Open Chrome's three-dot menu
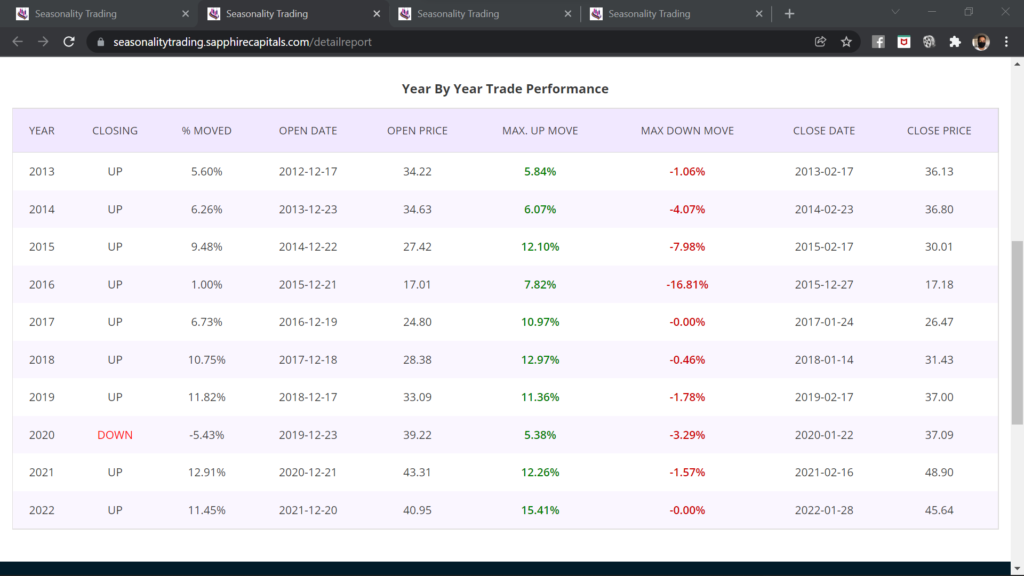This screenshot has width=1024, height=576. (1005, 42)
